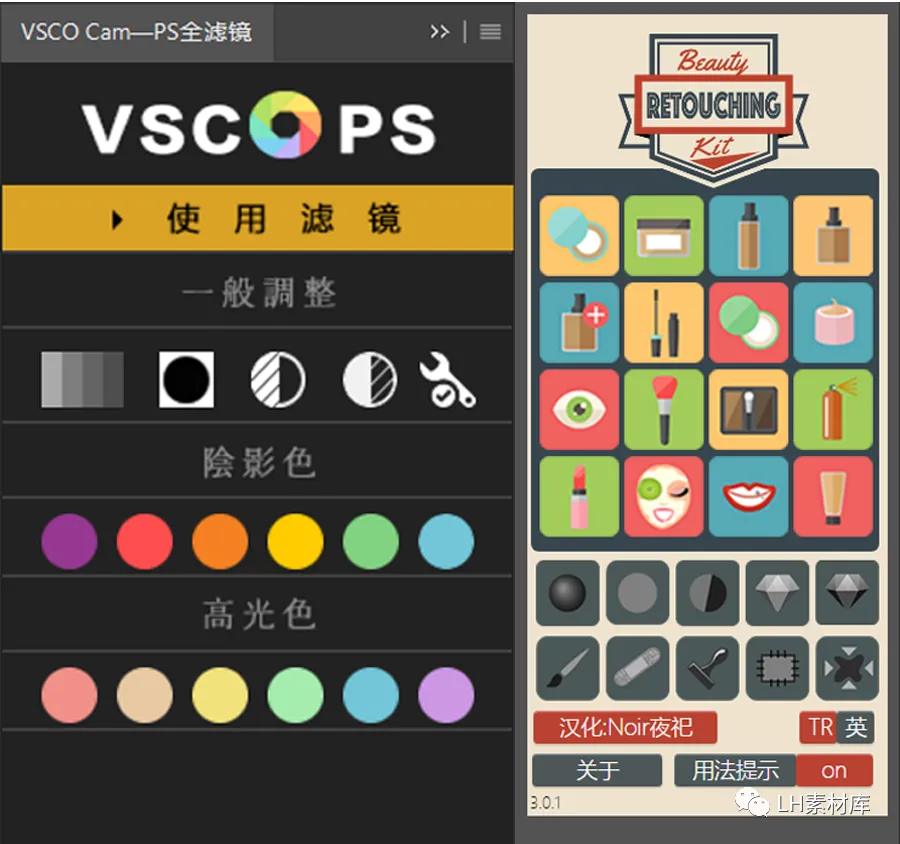Click the cosmetic tube icon on red
The width and height of the screenshot is (900, 844).
click(x=833, y=497)
